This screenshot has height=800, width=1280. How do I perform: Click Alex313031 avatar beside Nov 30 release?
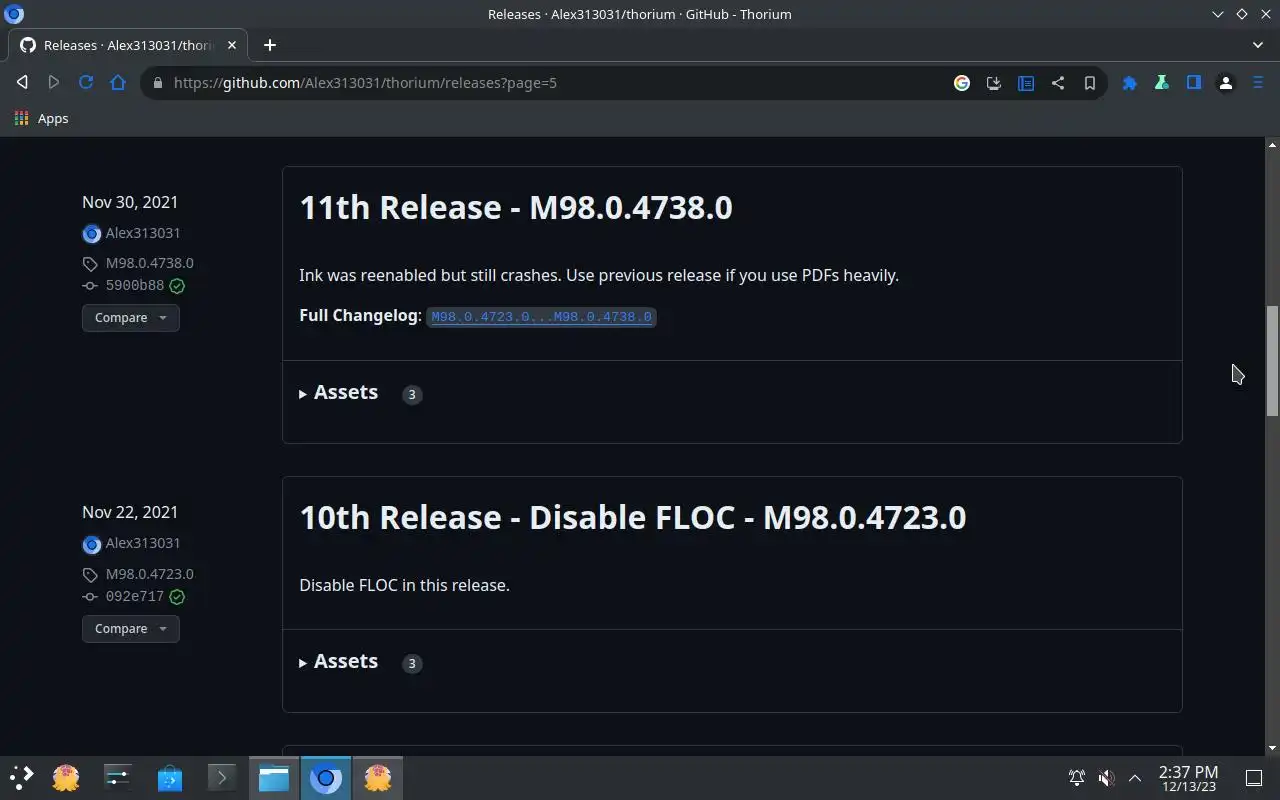pos(92,234)
